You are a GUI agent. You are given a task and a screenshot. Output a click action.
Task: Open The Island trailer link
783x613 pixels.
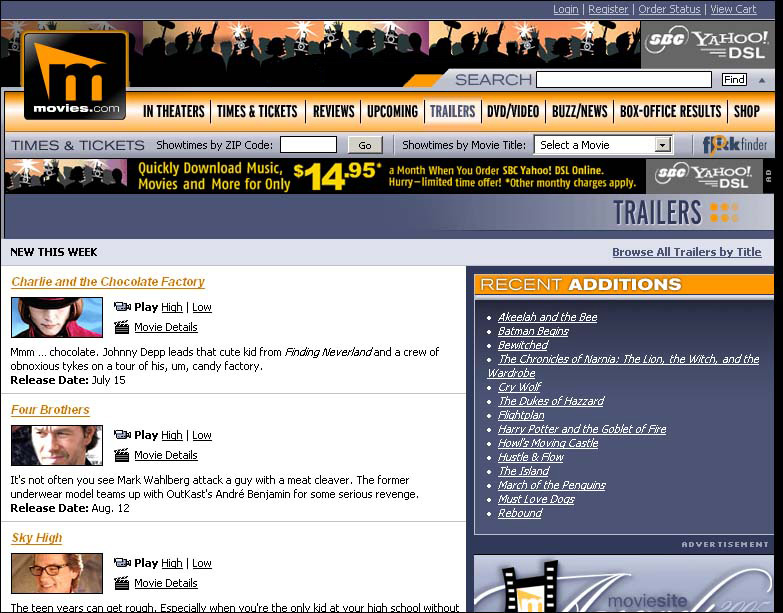click(x=524, y=471)
